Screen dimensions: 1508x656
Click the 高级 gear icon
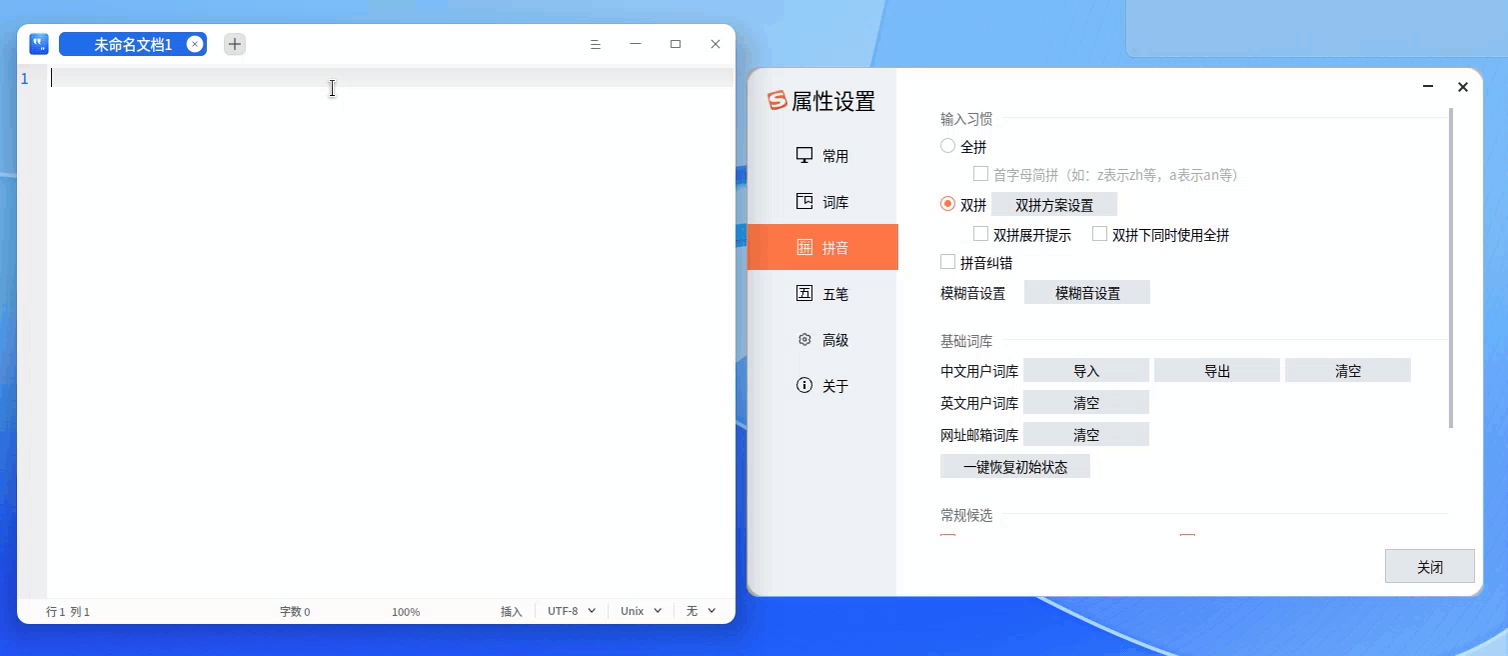coord(804,339)
